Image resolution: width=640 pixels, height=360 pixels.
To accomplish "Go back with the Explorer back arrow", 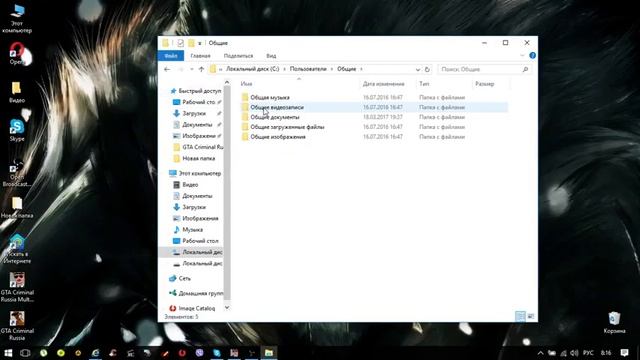I will pos(167,69).
